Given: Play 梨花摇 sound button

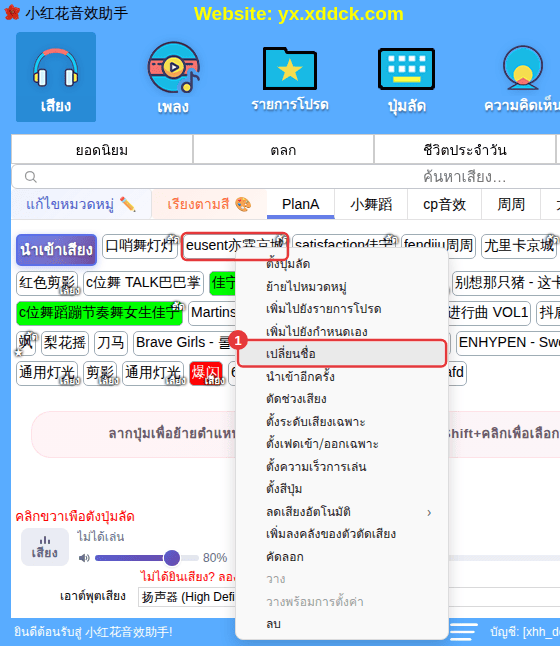Looking at the screenshot, I should 65,343.
